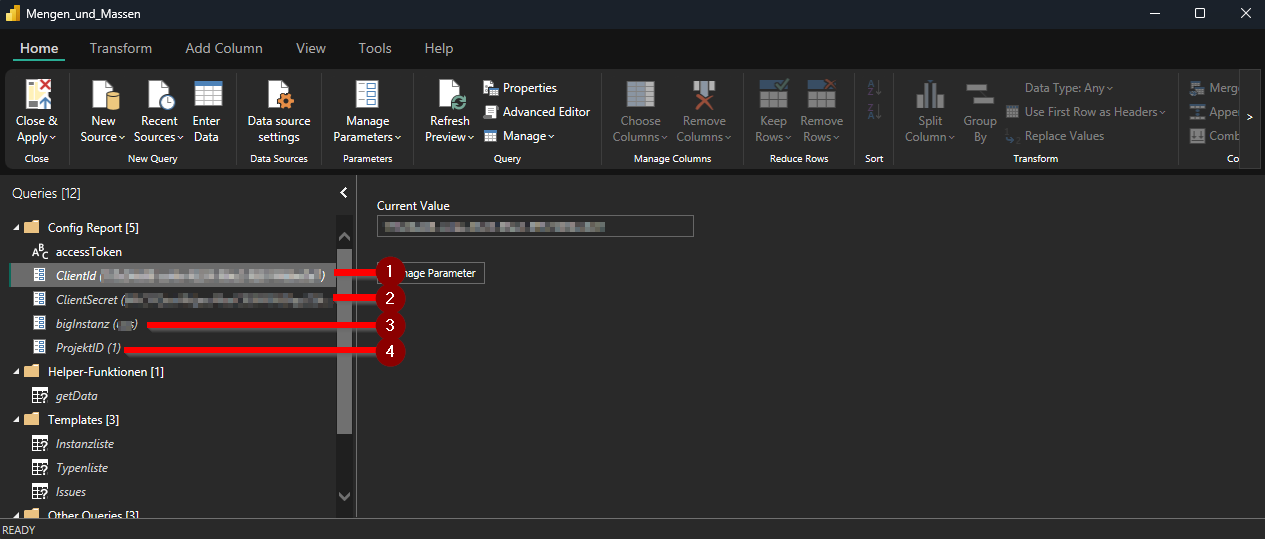Click the Refresh Preview icon

point(450,94)
